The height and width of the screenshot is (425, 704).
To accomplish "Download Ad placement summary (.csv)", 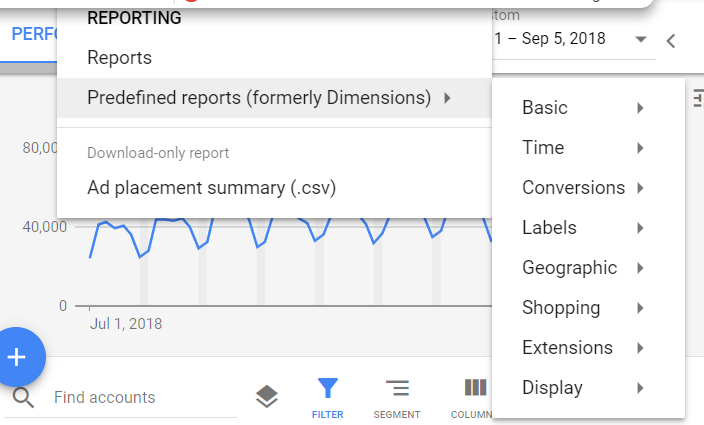I will coord(211,188).
